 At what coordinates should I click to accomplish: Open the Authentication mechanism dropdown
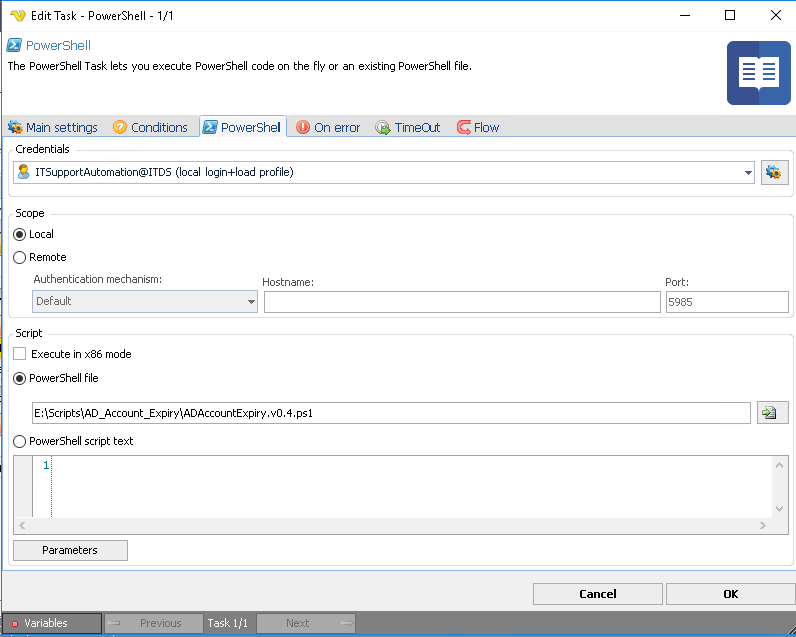pos(145,301)
